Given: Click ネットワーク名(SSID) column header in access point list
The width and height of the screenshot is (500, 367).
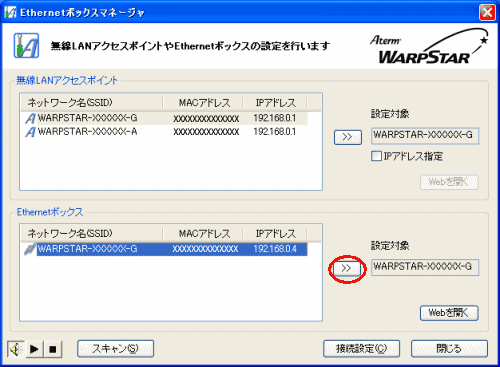Looking at the screenshot, I should point(92,103).
